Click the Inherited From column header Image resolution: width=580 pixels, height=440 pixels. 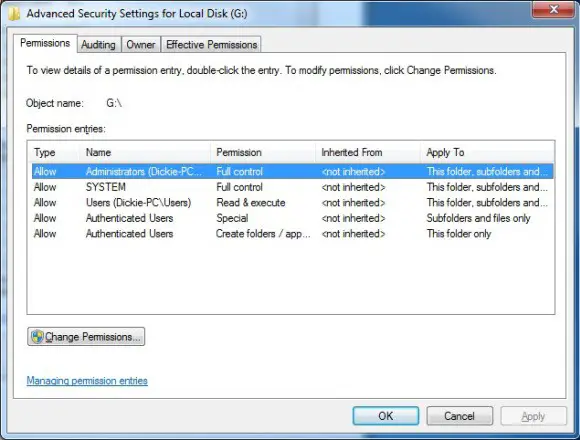tap(368, 152)
